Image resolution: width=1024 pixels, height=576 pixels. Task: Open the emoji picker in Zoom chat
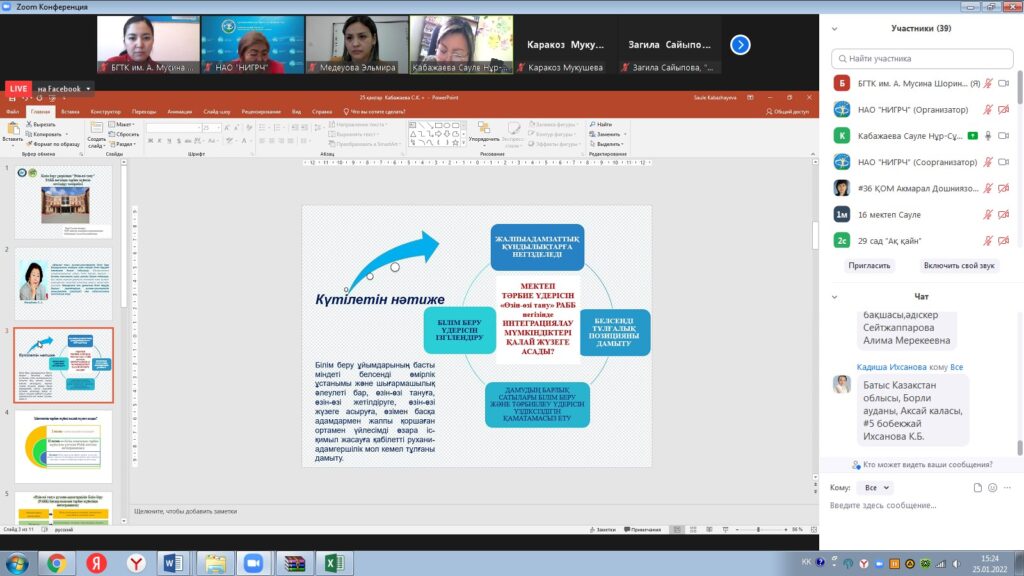[993, 488]
